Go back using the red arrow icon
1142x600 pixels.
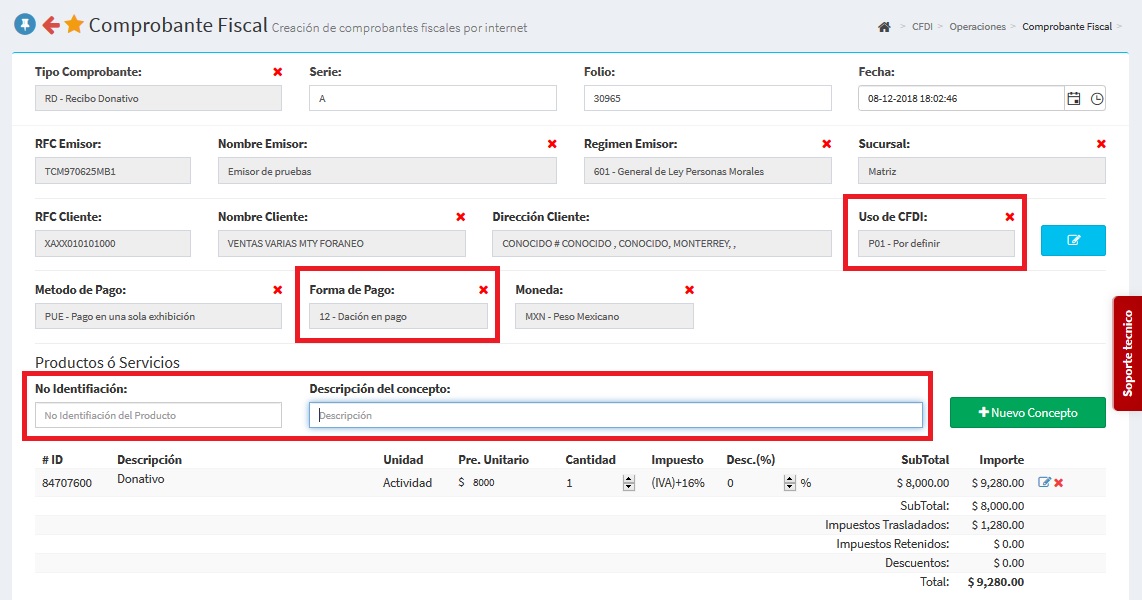click(50, 25)
